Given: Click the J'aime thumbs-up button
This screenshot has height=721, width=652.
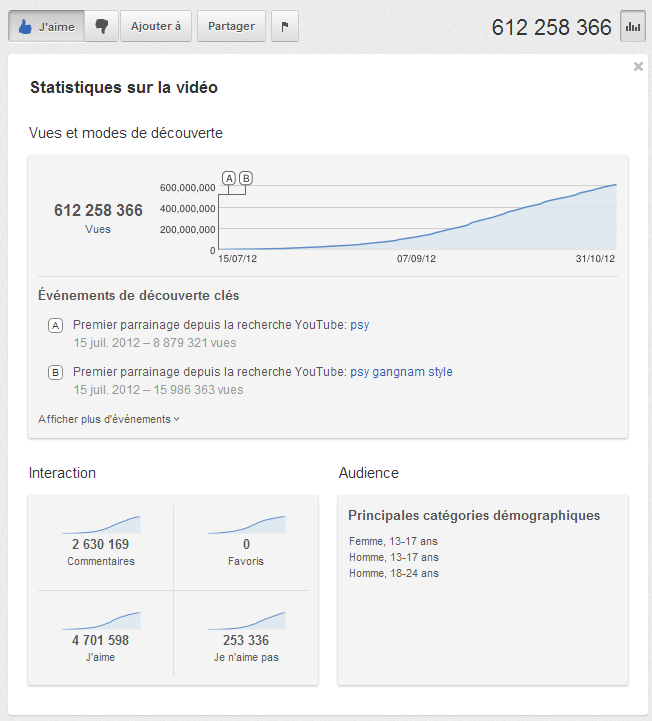Looking at the screenshot, I should (x=46, y=26).
